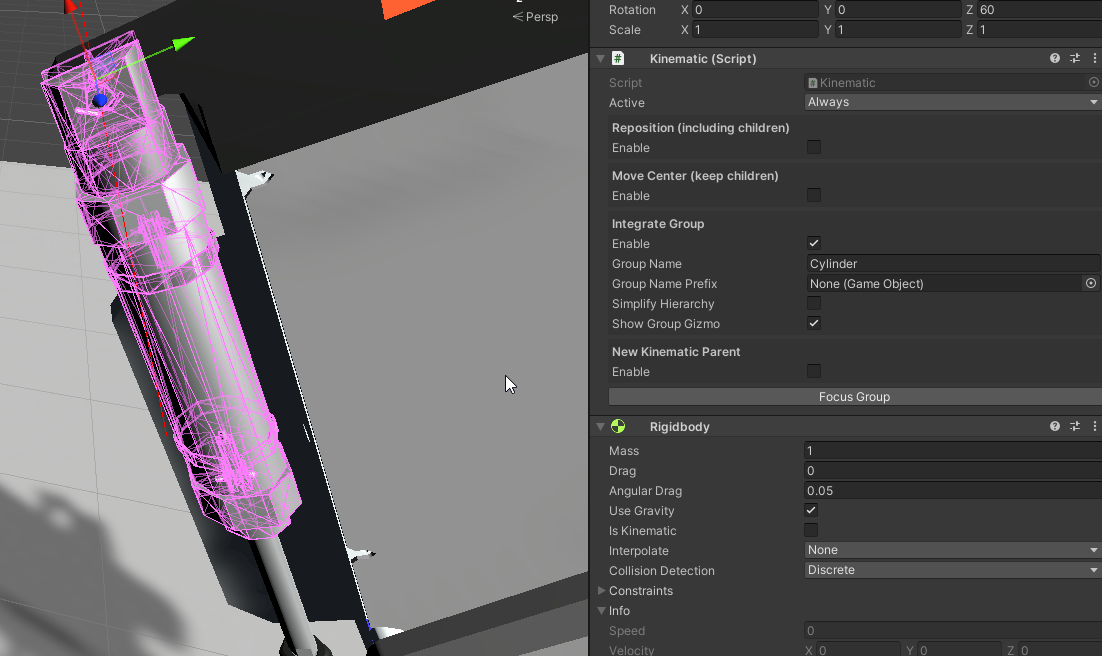This screenshot has width=1102, height=656.
Task: Click Rigidbody preset selector icon
Action: coord(1075,427)
